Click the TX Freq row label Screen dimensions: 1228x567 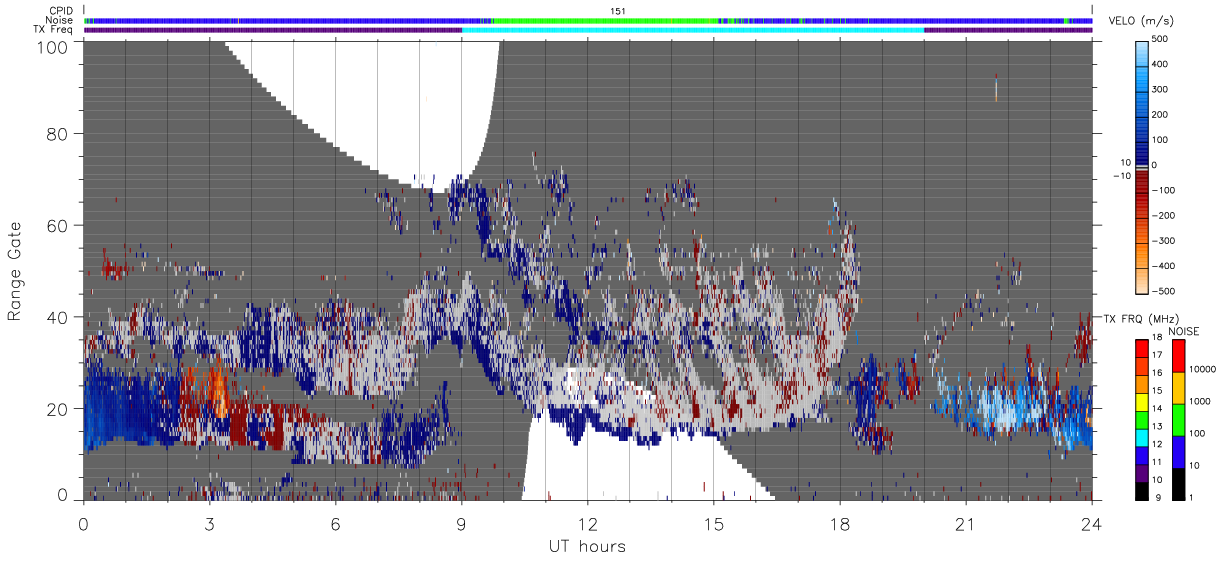click(x=54, y=30)
